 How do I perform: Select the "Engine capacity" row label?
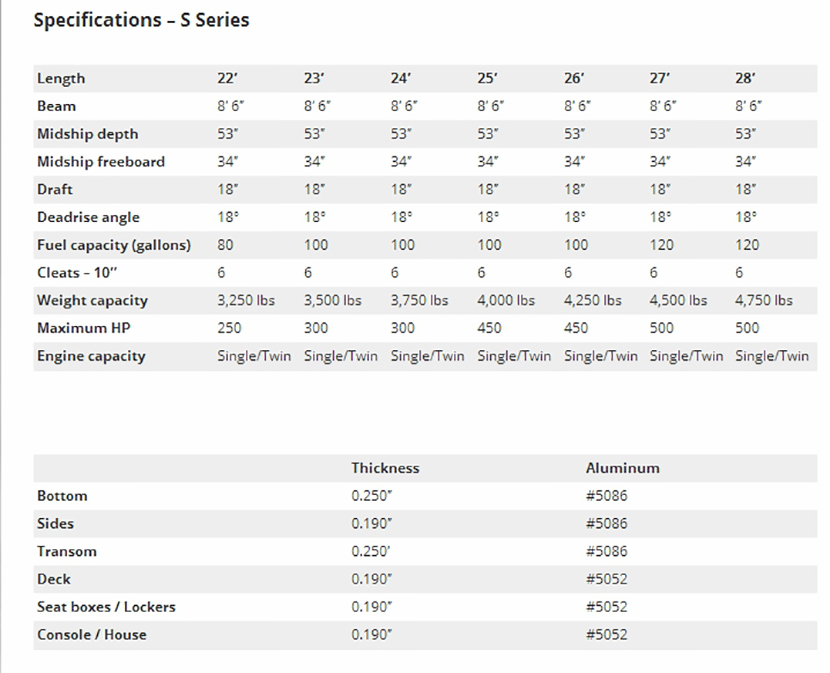[x=91, y=356]
